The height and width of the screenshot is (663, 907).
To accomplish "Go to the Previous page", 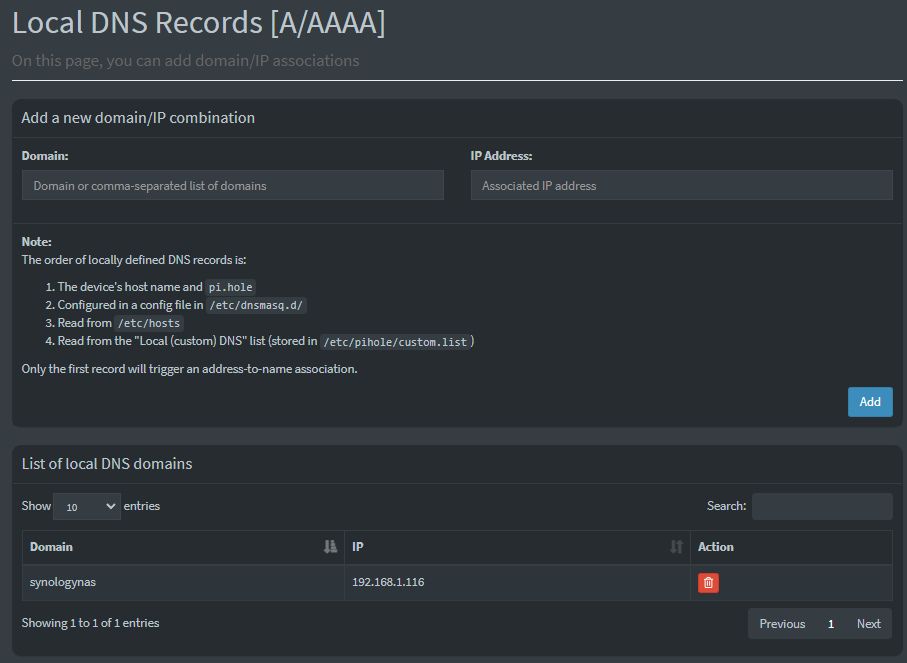I will (x=781, y=624).
